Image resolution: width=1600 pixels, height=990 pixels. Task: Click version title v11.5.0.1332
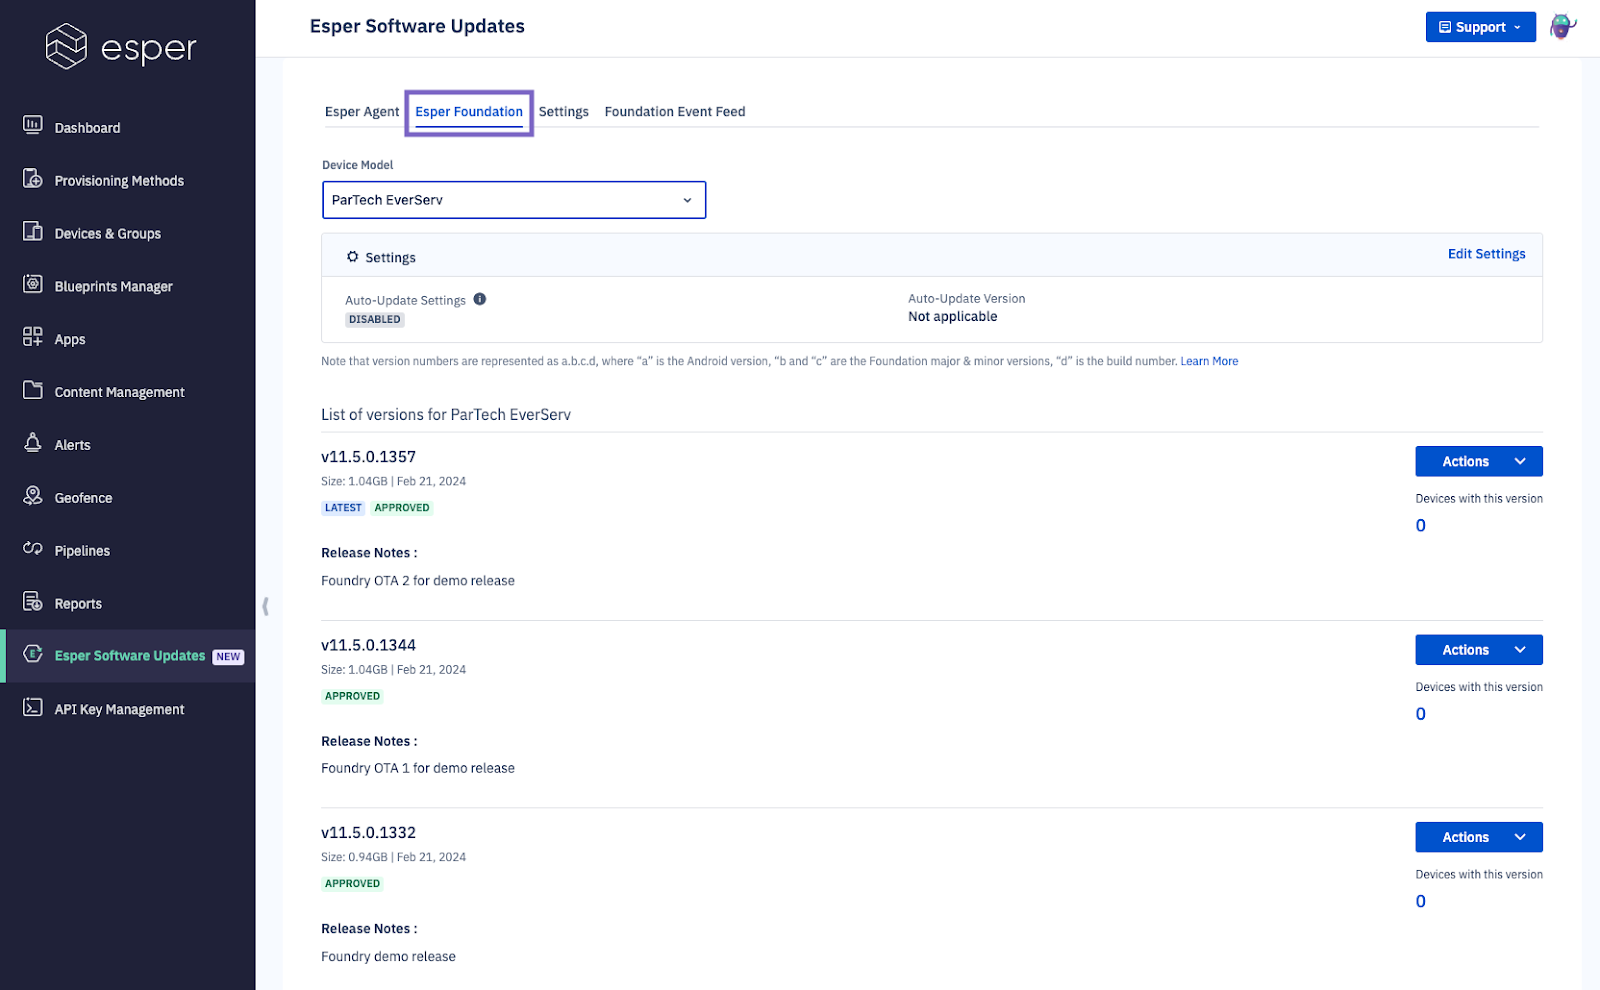click(368, 833)
